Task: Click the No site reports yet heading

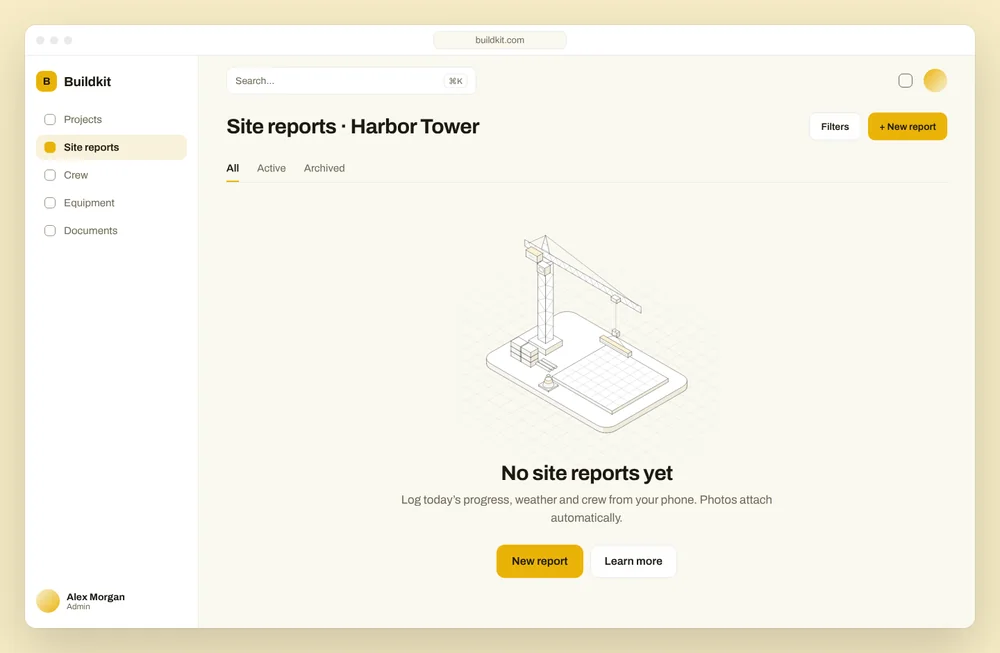Action: click(587, 473)
